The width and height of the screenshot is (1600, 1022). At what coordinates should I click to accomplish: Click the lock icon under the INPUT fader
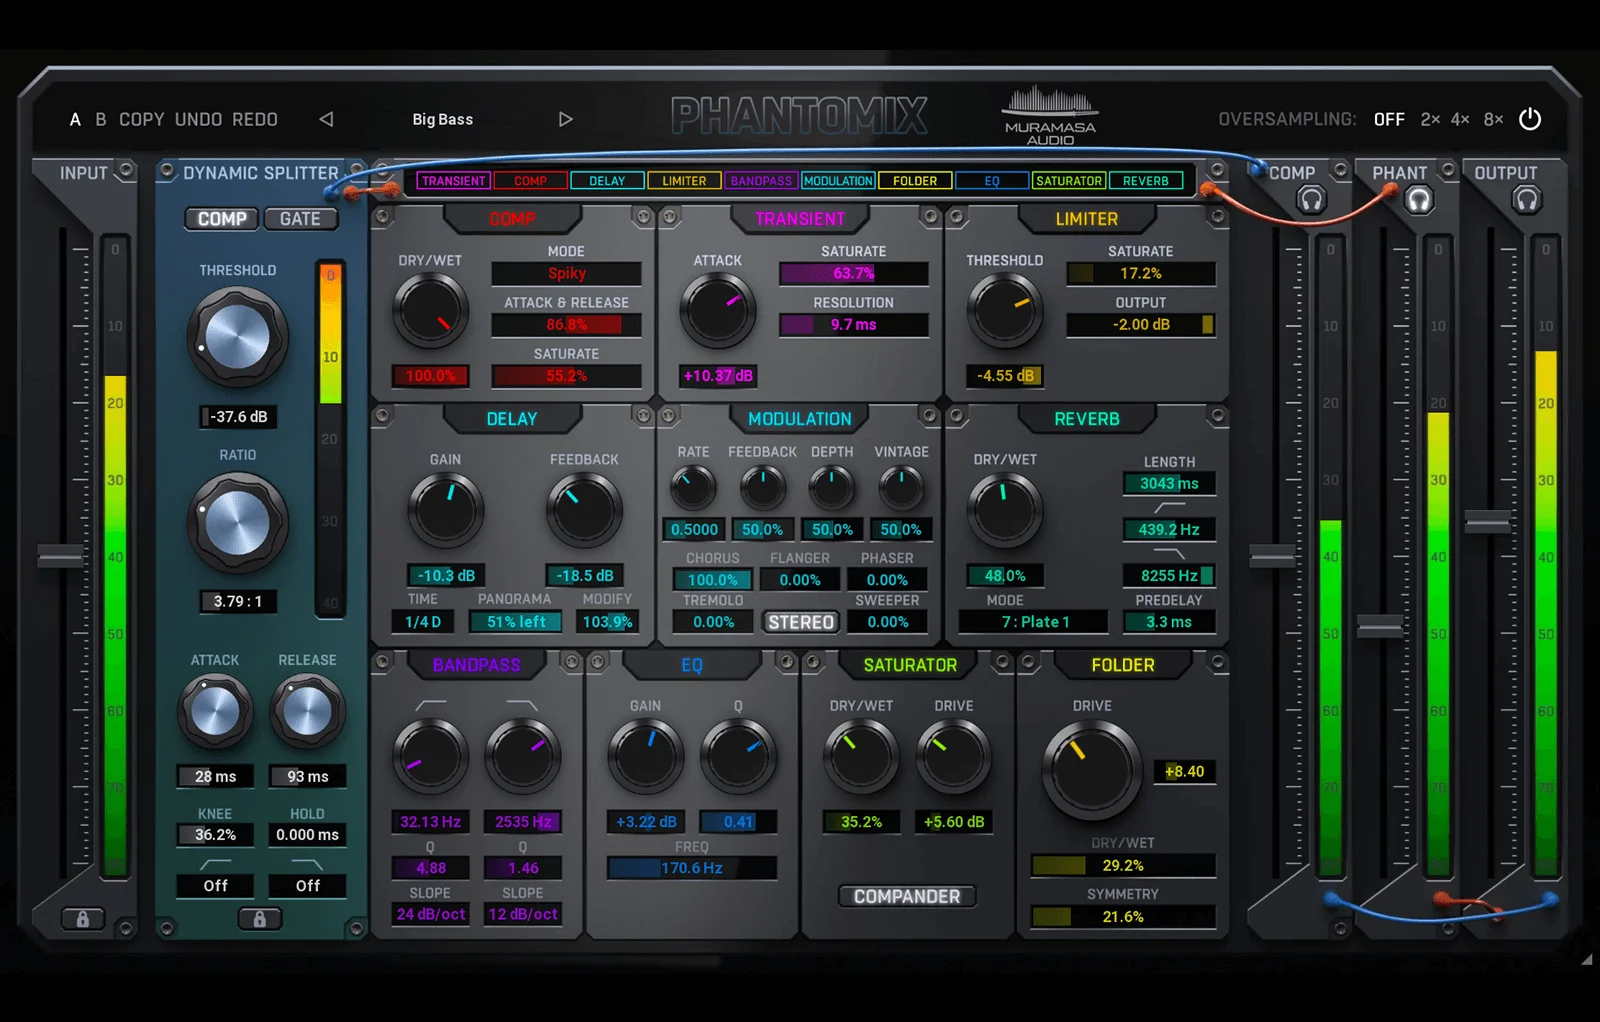tap(84, 918)
